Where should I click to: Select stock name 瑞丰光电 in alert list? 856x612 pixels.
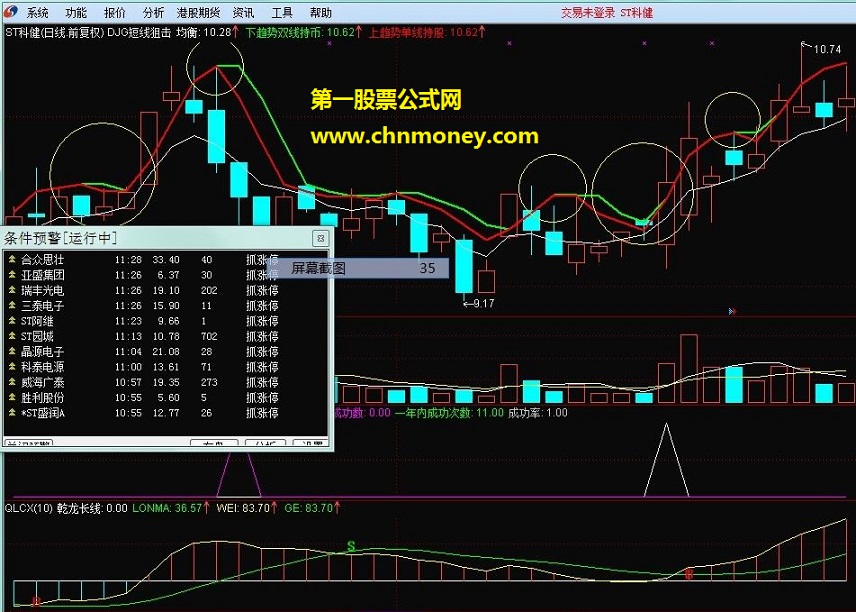point(43,290)
